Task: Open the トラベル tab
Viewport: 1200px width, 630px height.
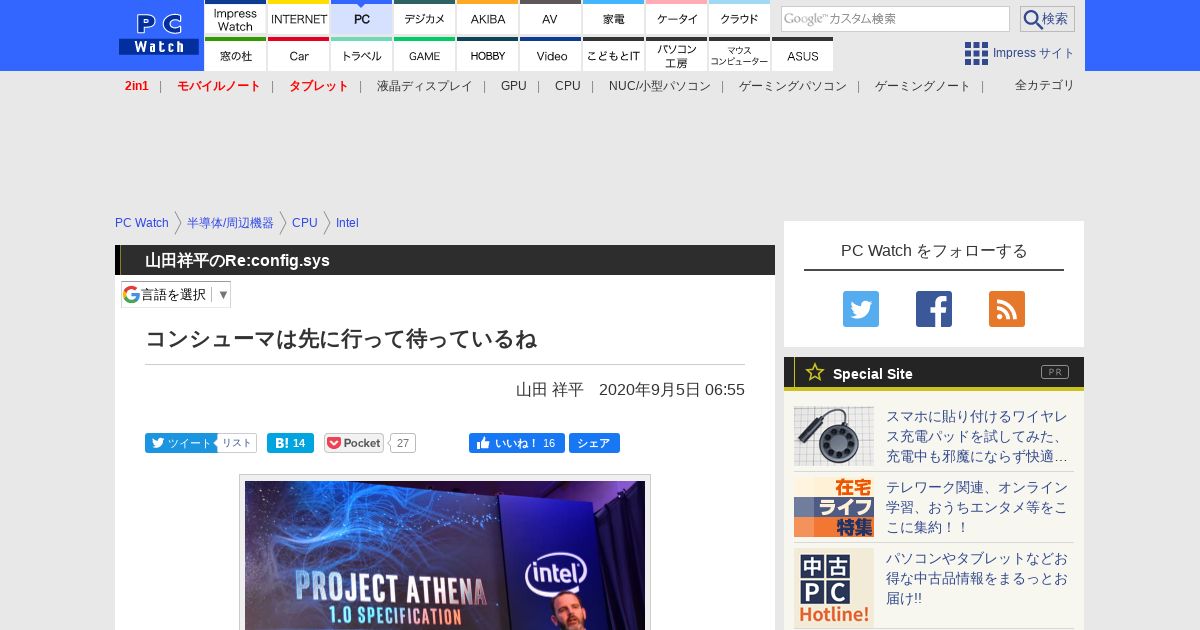Action: click(361, 55)
